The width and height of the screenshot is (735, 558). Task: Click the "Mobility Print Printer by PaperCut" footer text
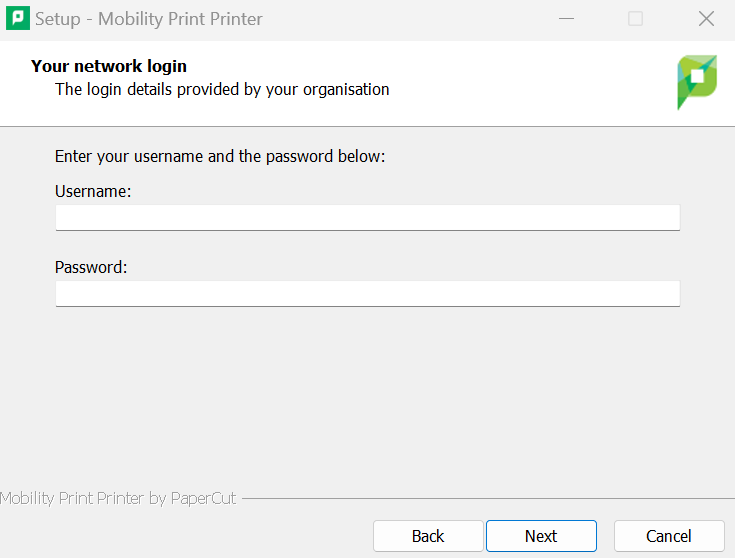(x=118, y=498)
